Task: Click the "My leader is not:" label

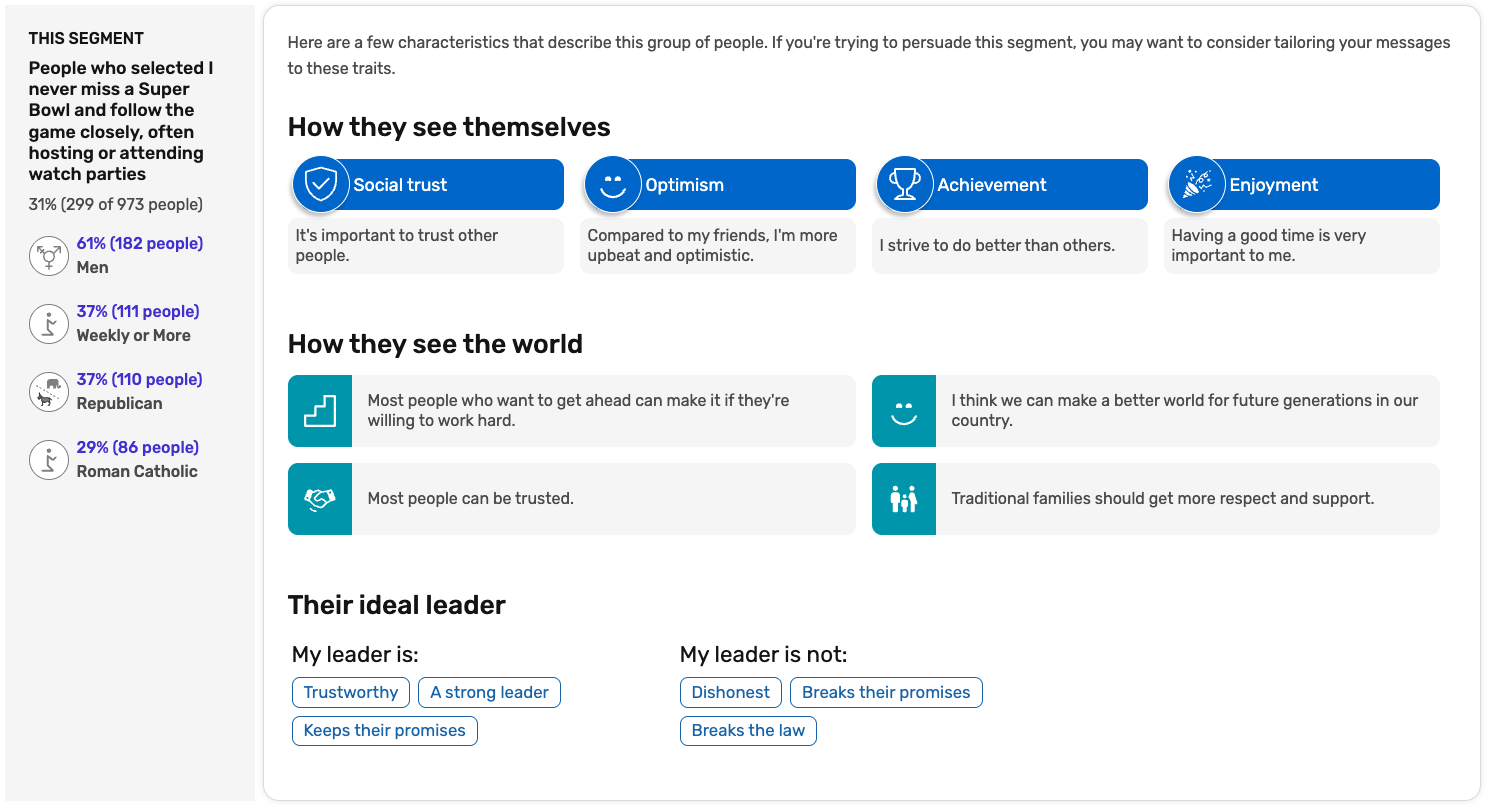Action: coord(764,654)
